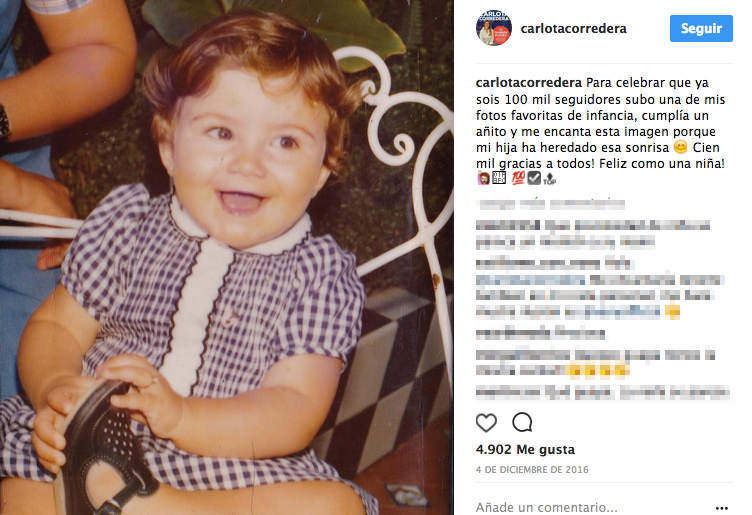The width and height of the screenshot is (752, 515).
Task: Click the yellow emoji row in the fourth blurred comment
Action: [597, 370]
